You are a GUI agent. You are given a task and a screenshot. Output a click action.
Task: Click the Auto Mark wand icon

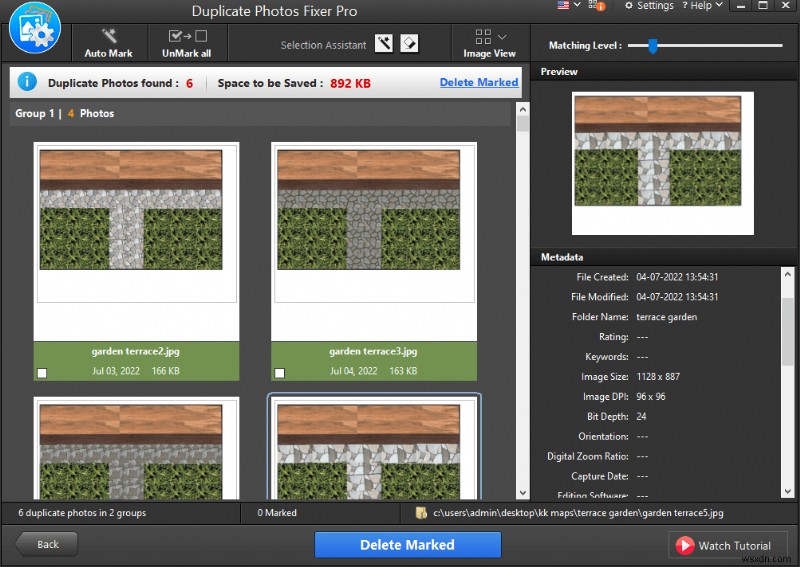click(108, 37)
